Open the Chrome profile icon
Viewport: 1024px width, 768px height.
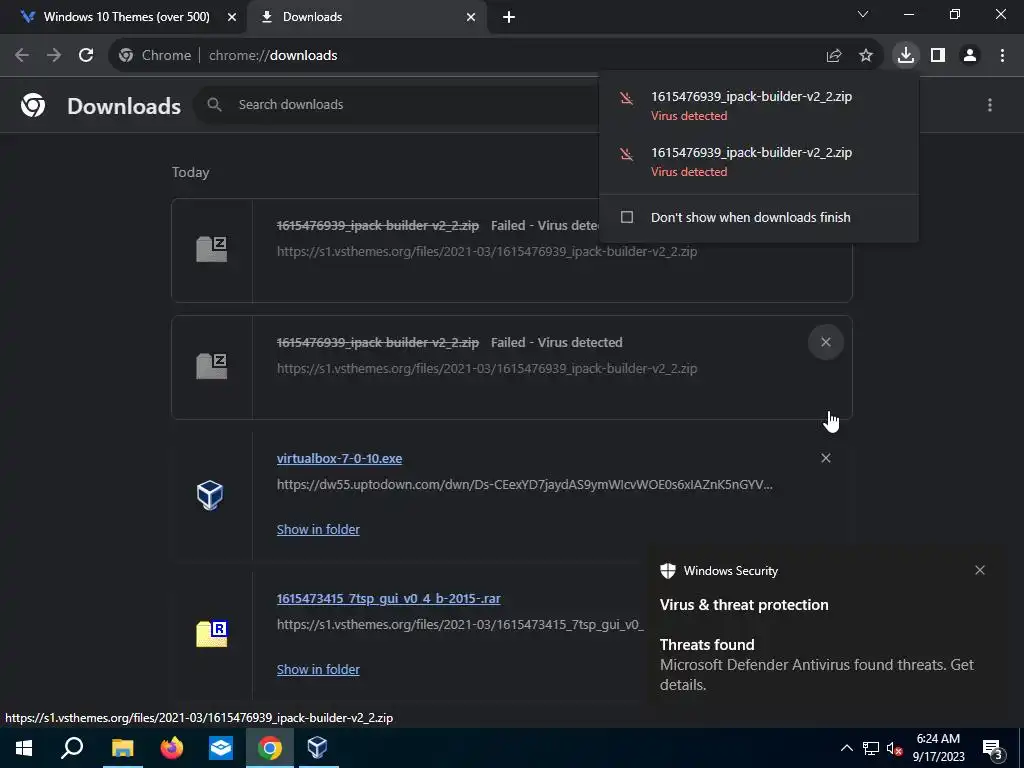click(x=970, y=56)
